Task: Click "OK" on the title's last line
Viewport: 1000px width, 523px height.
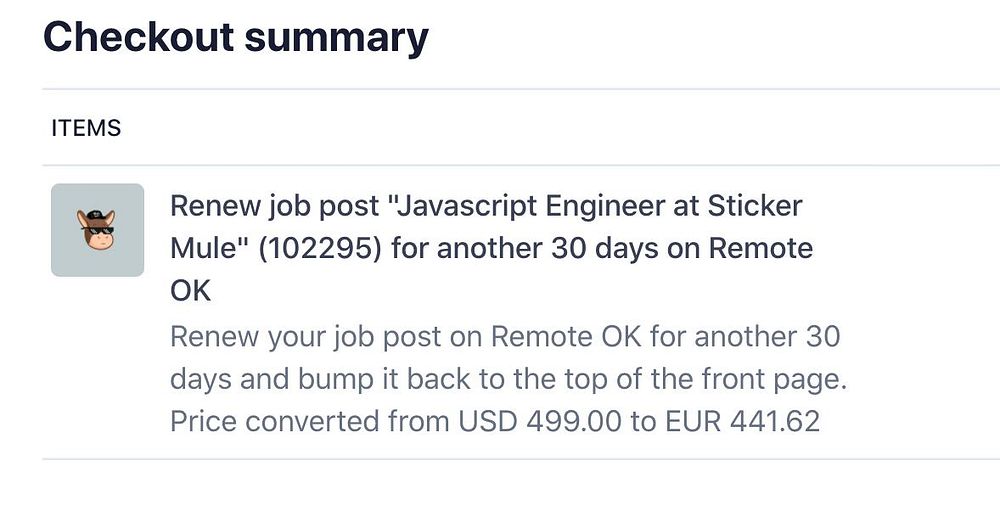Action: coord(190,289)
